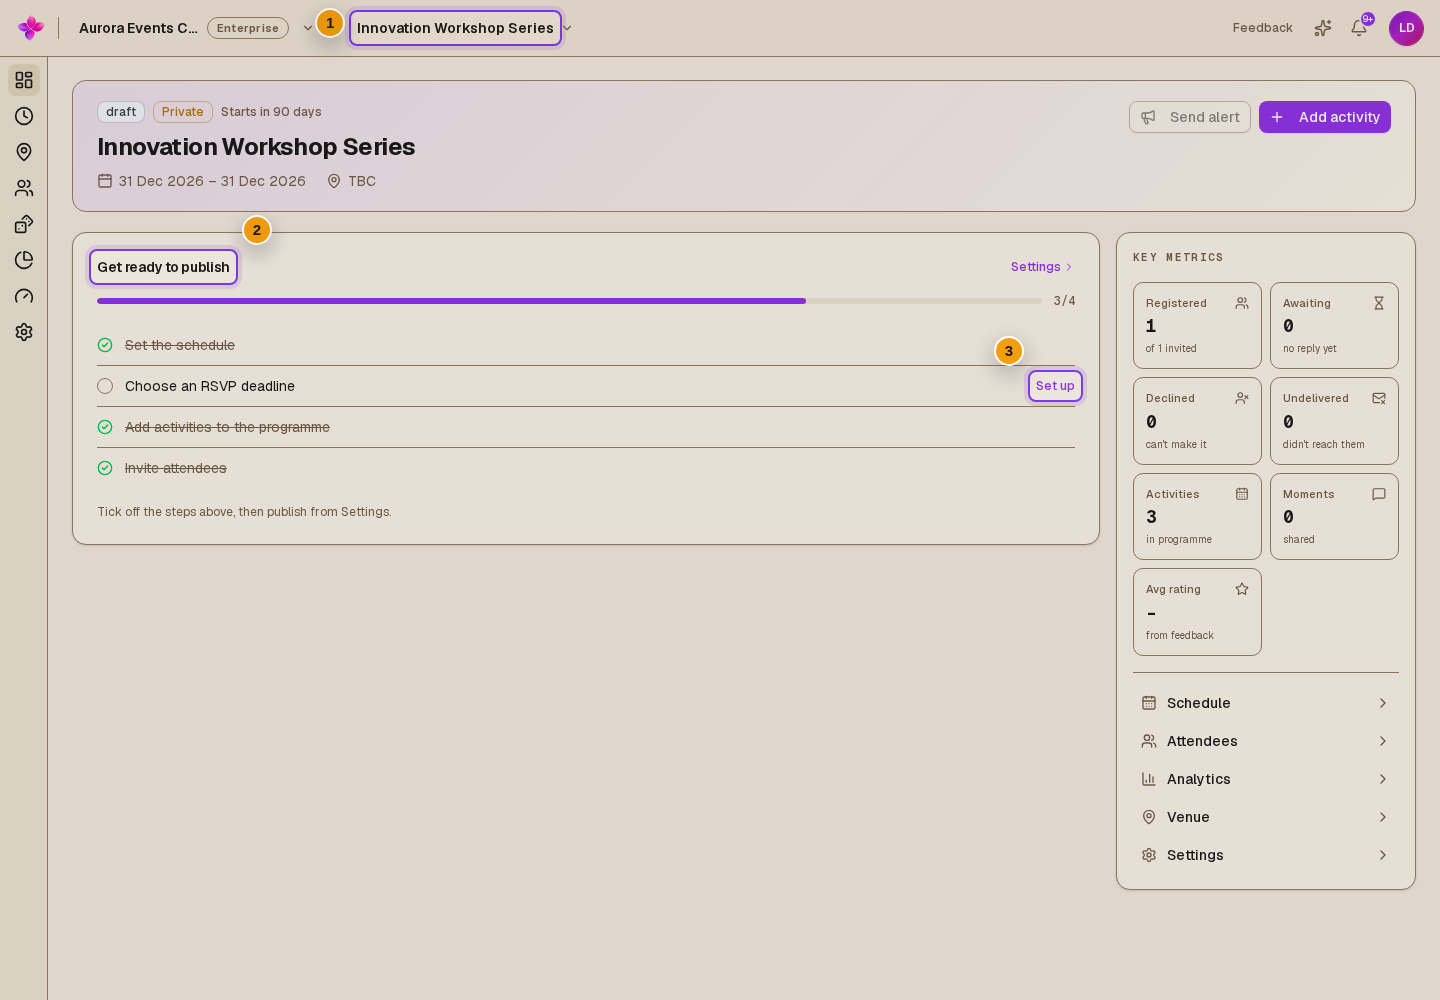Open the Feedback link in the top bar
Screen dimensions: 1440x1000
[1262, 28]
